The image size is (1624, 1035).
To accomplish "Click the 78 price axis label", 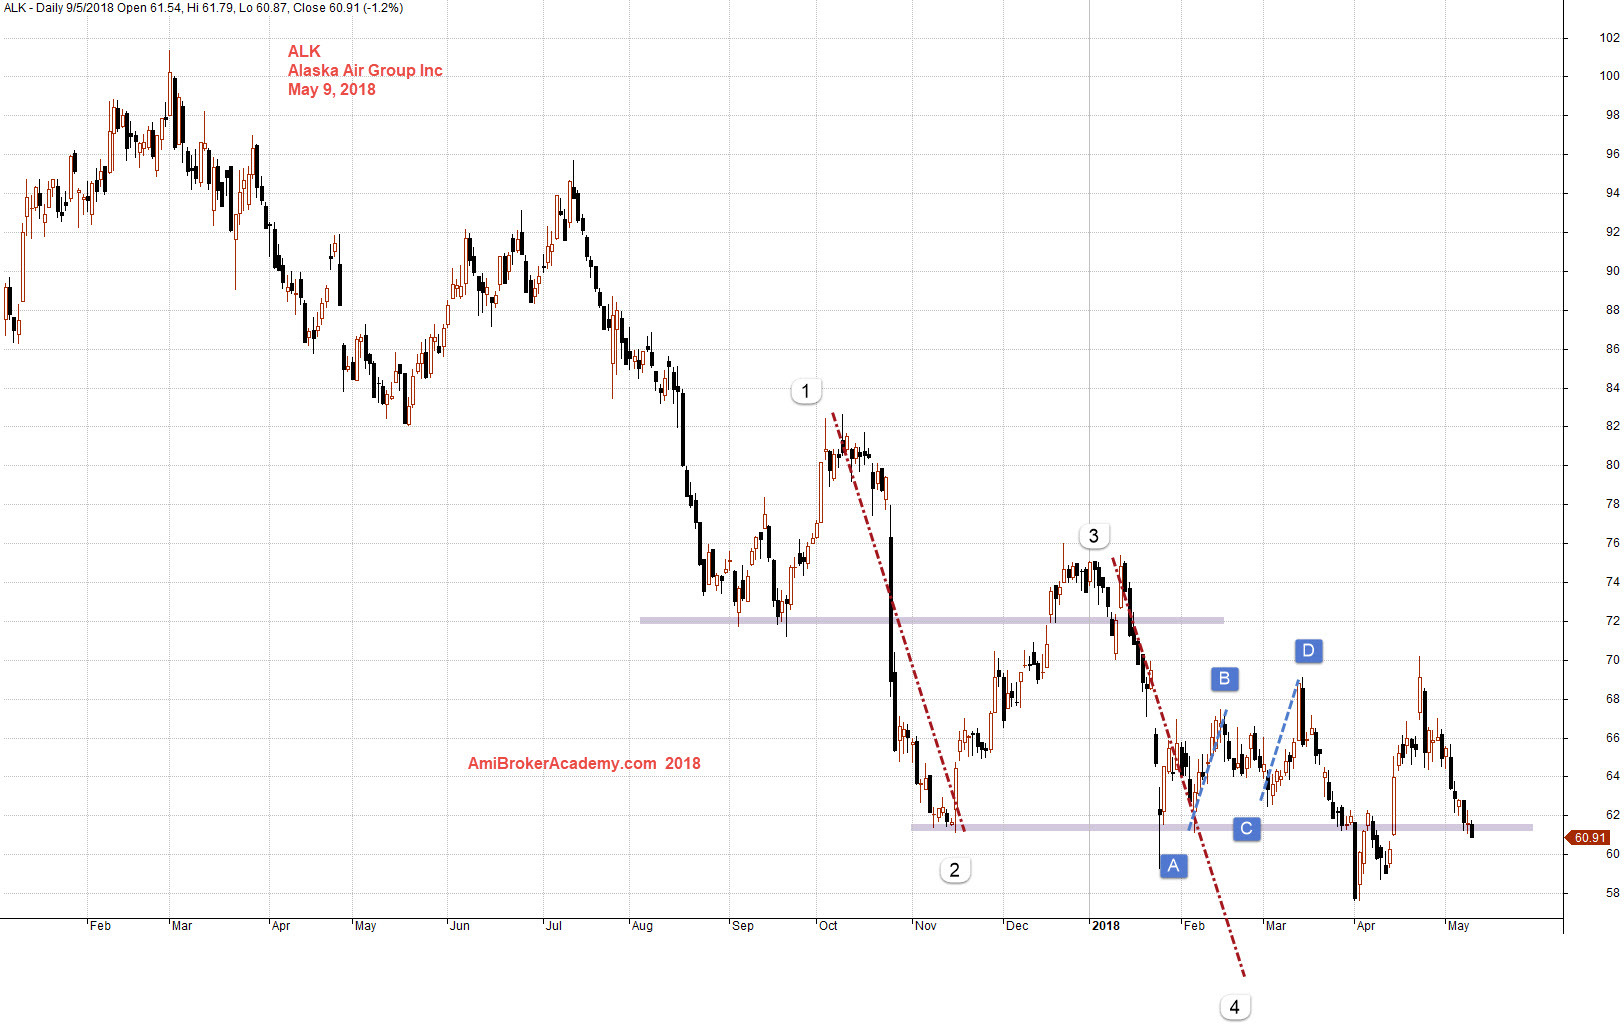I will 1613,504.
